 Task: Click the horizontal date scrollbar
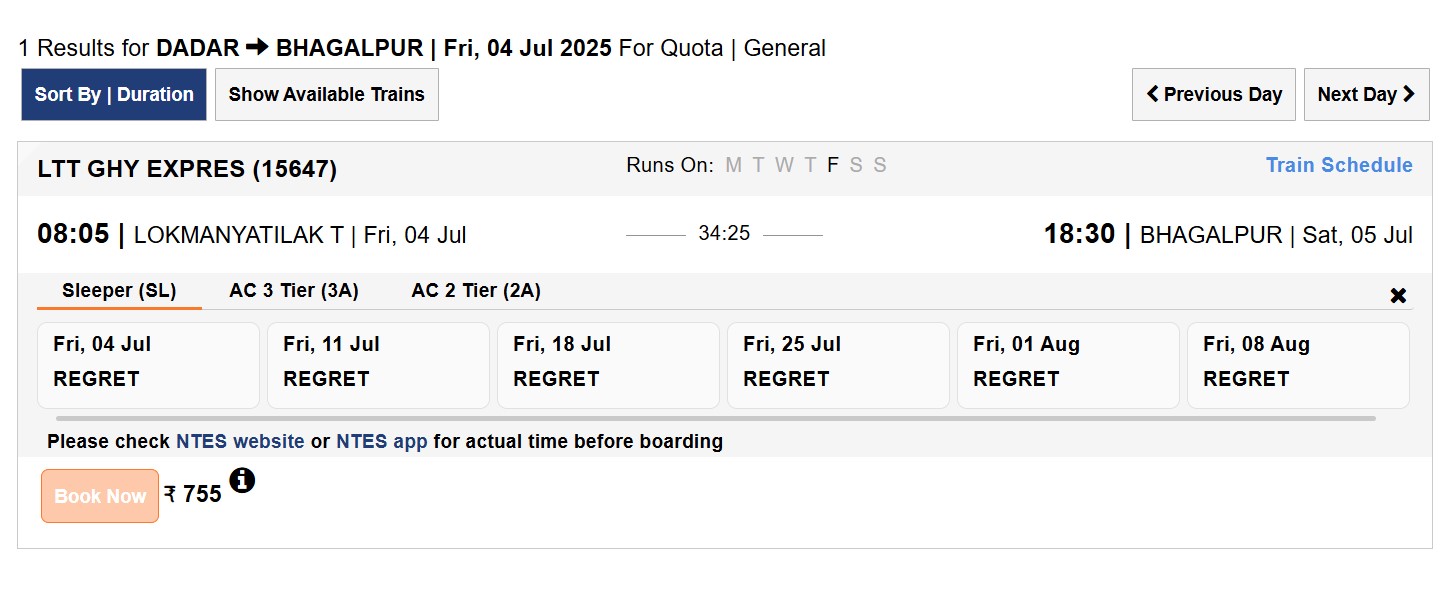coord(716,418)
